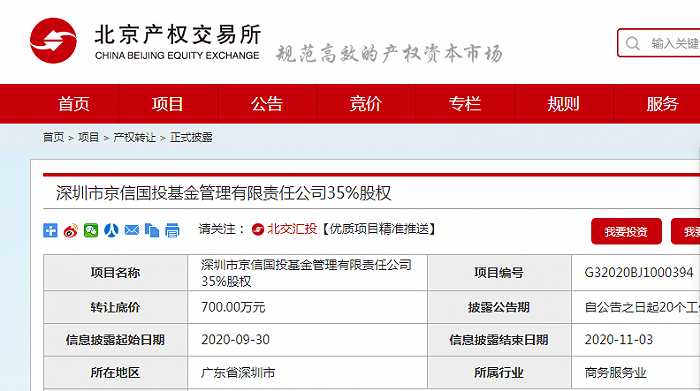Image resolution: width=700 pixels, height=391 pixels.
Task: Share the listing via Weibo icon
Action: 71,230
